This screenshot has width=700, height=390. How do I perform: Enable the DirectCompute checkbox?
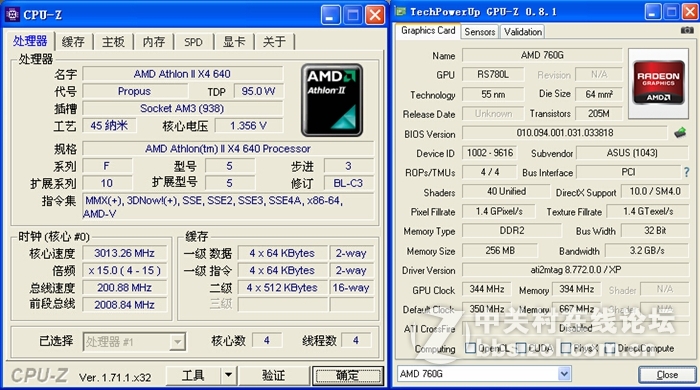pos(610,348)
